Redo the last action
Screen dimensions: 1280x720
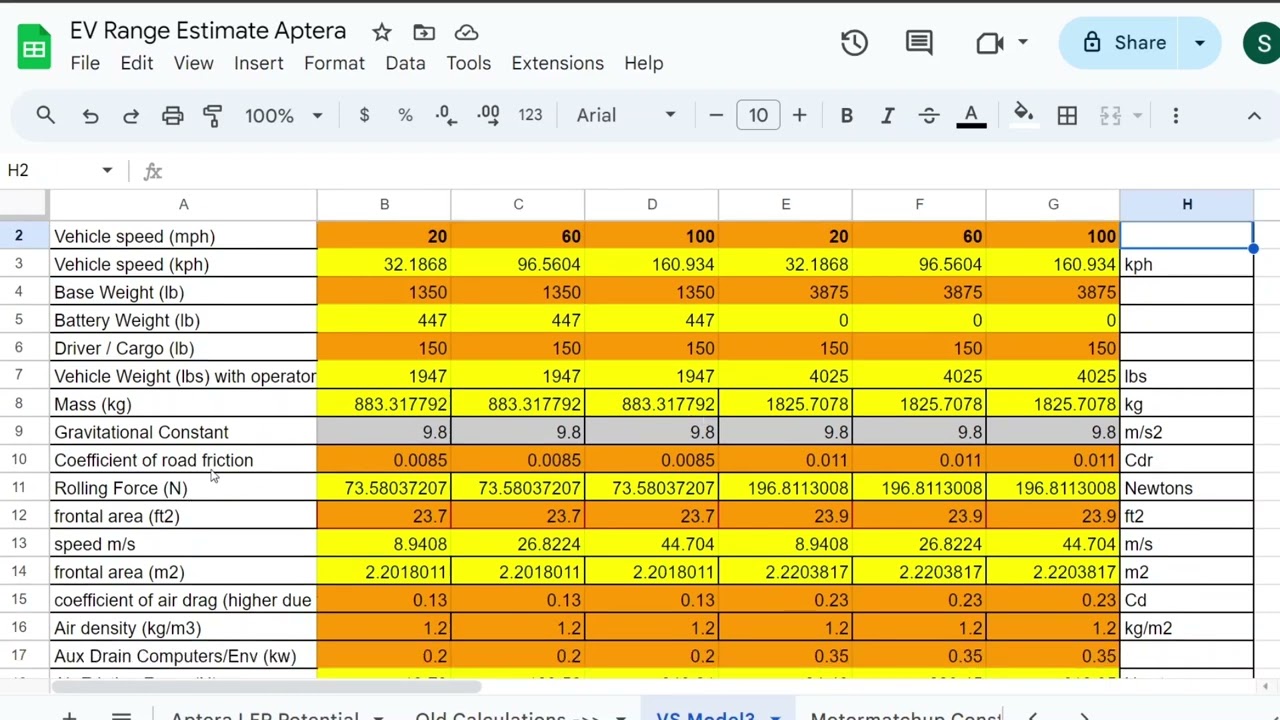pyautogui.click(x=131, y=115)
